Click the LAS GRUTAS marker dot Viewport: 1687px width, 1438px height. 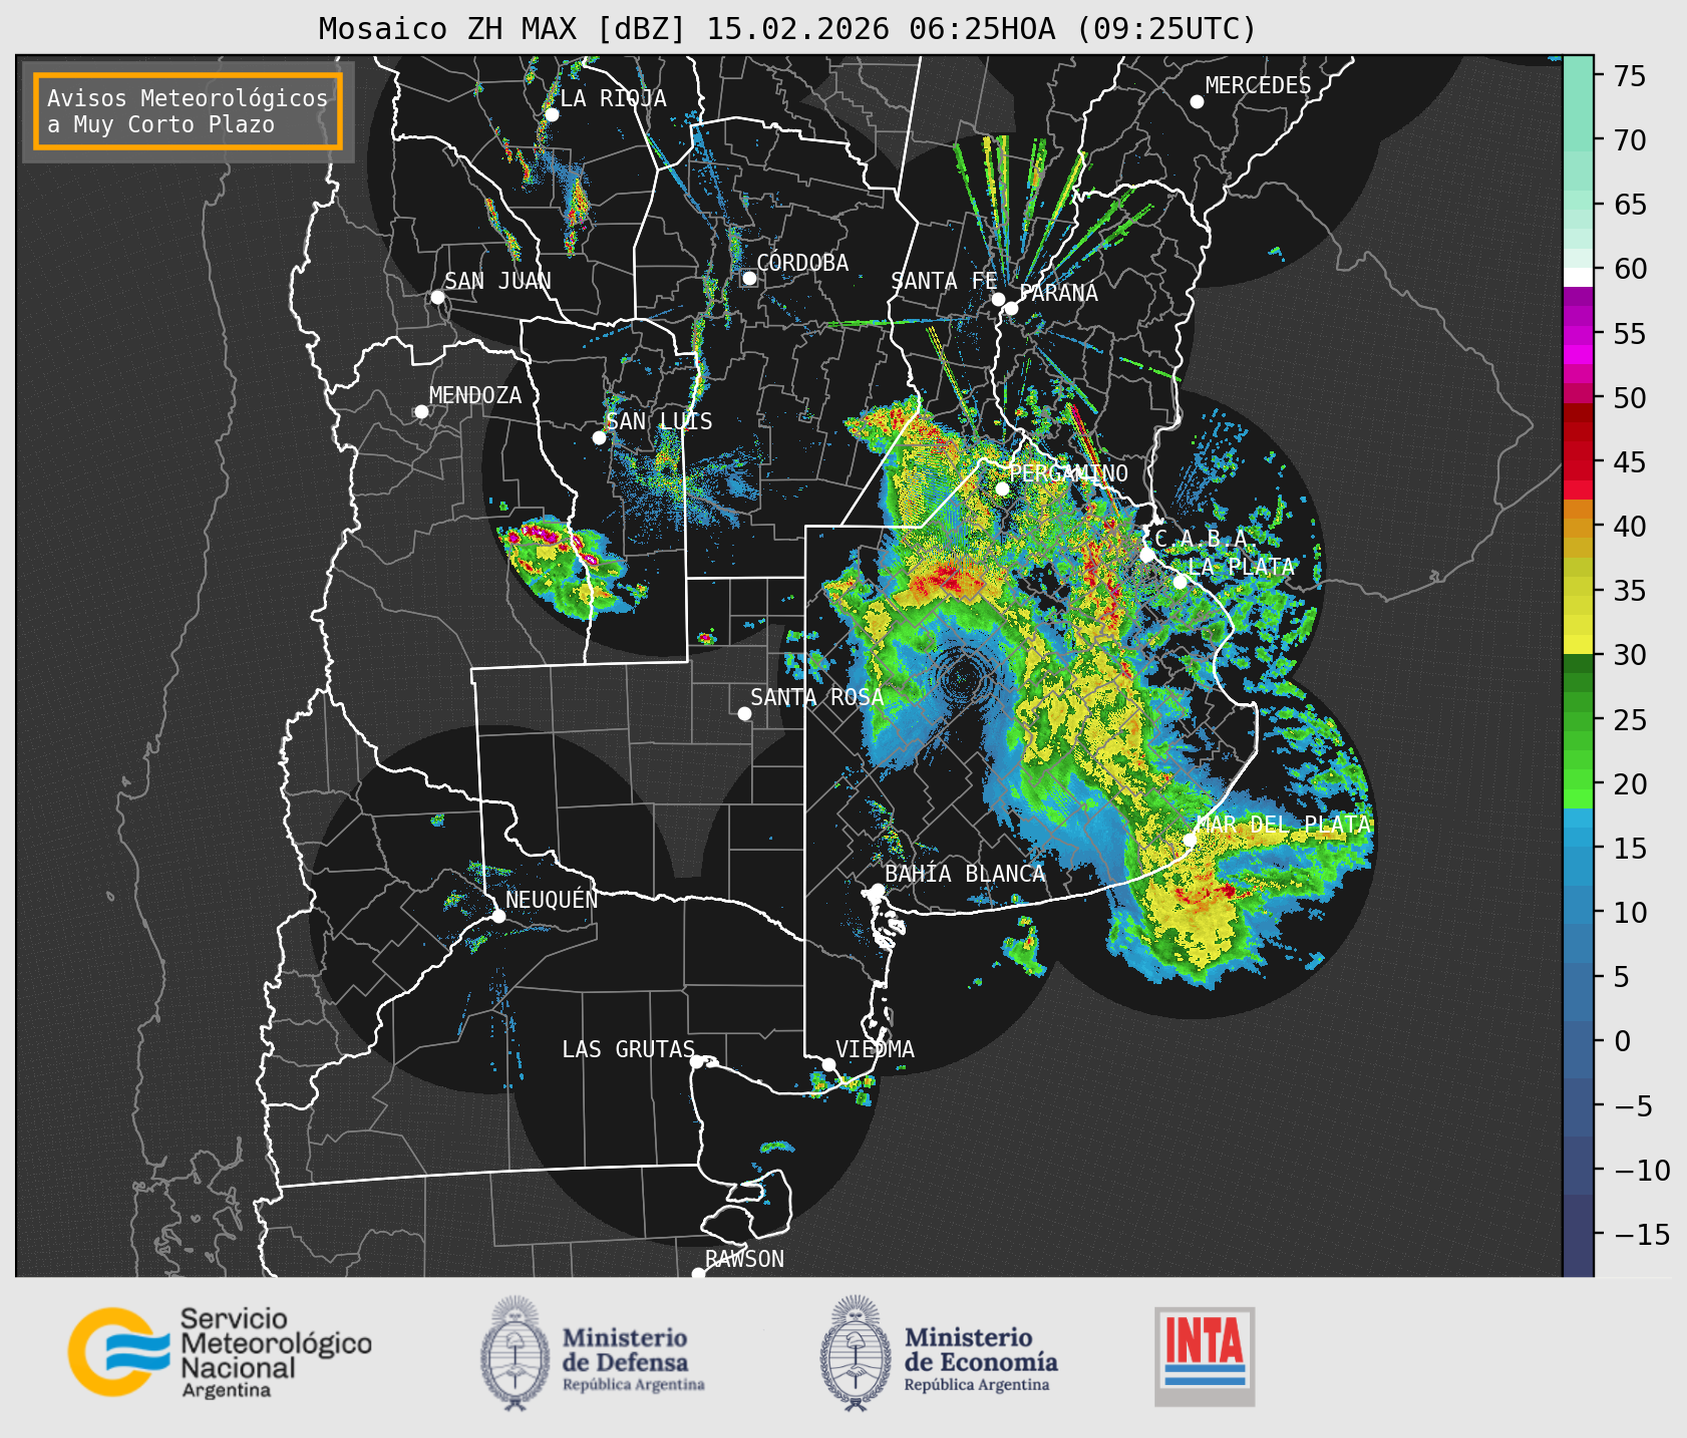click(x=697, y=1062)
